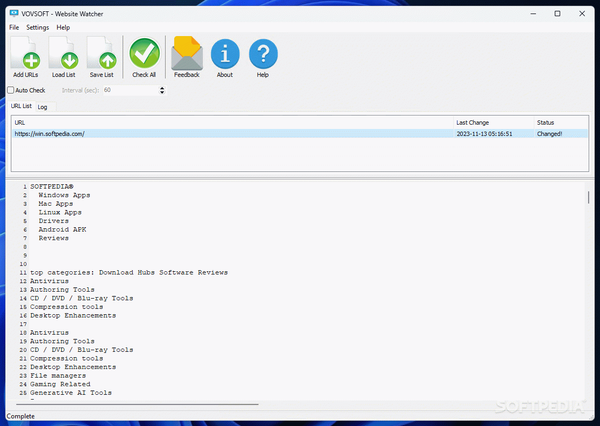Open the Settings menu
Image resolution: width=600 pixels, height=426 pixels.
coord(38,28)
